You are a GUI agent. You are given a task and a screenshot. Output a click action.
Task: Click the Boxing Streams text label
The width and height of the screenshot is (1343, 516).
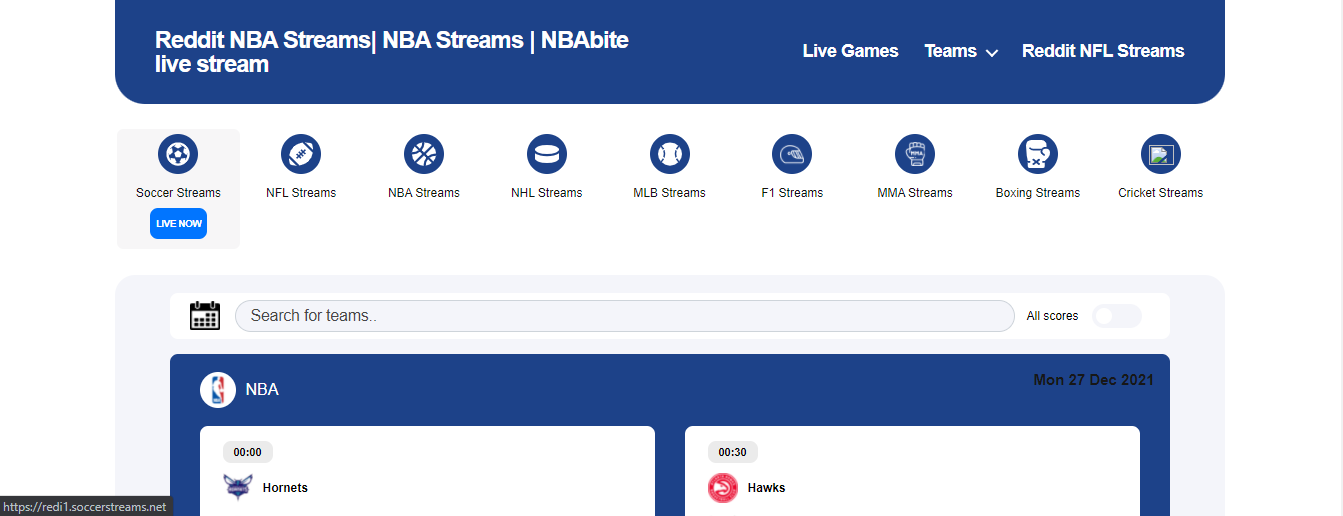(x=1038, y=193)
